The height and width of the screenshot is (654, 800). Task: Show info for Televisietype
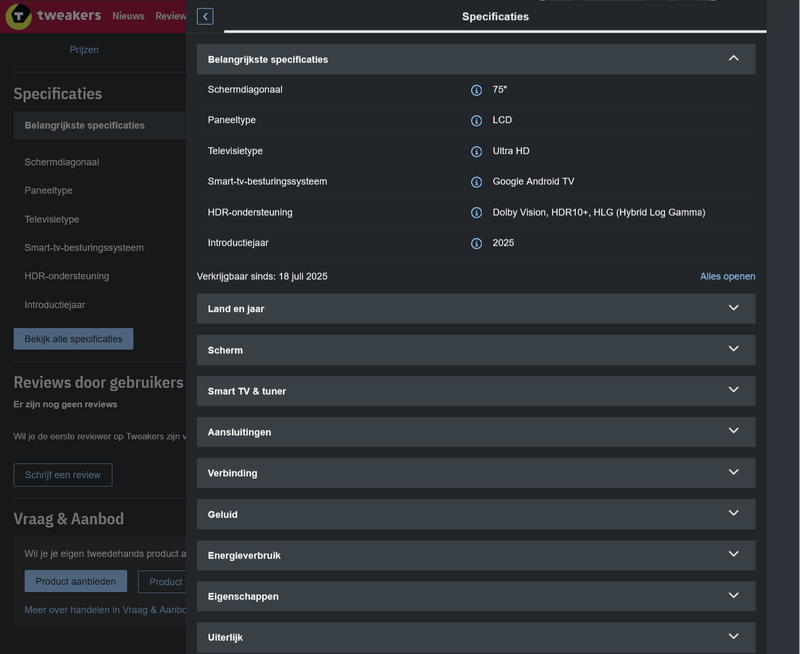tap(476, 151)
